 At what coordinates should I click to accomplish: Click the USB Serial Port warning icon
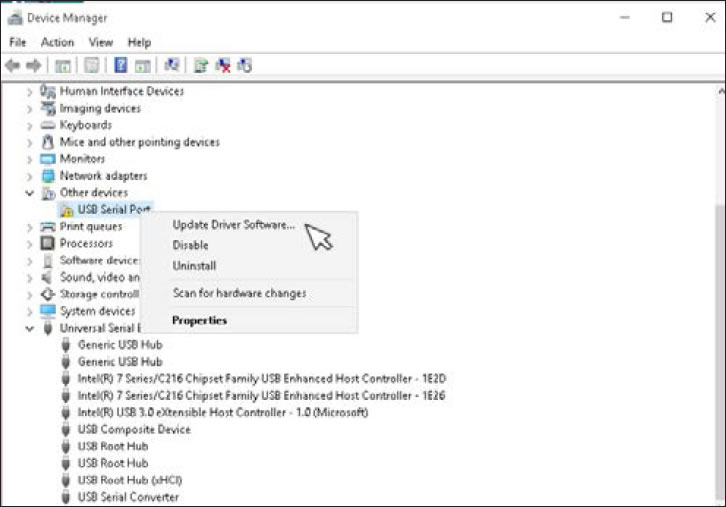click(x=67, y=210)
